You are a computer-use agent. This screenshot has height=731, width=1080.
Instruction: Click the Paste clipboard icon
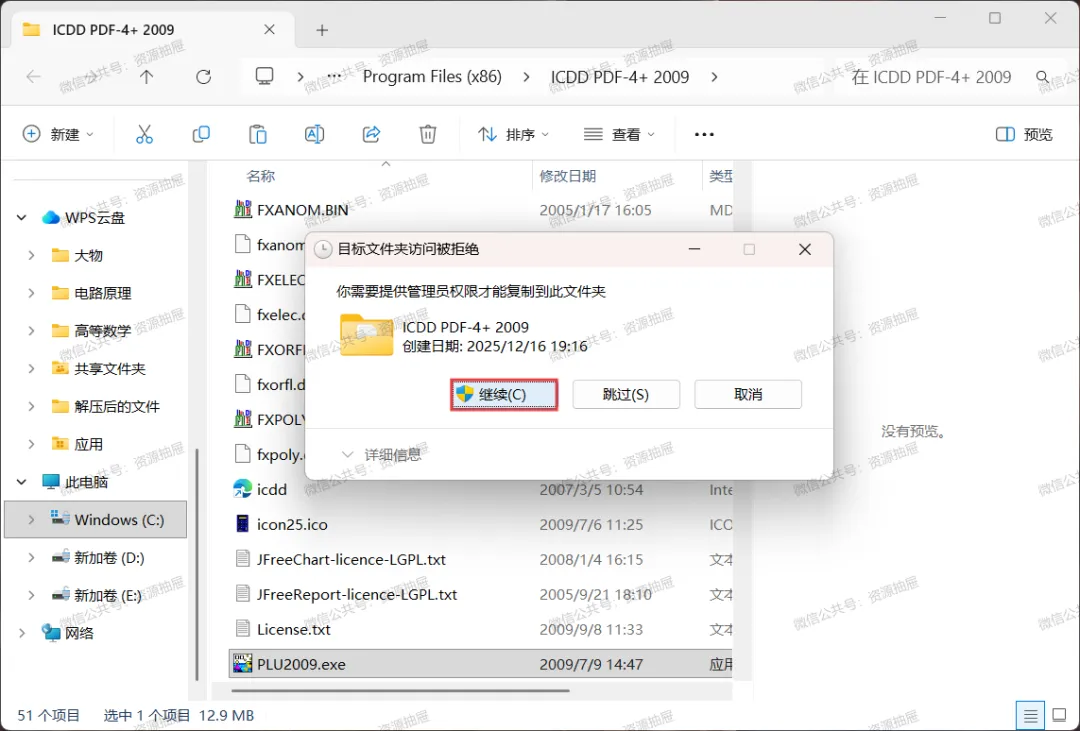coord(258,134)
